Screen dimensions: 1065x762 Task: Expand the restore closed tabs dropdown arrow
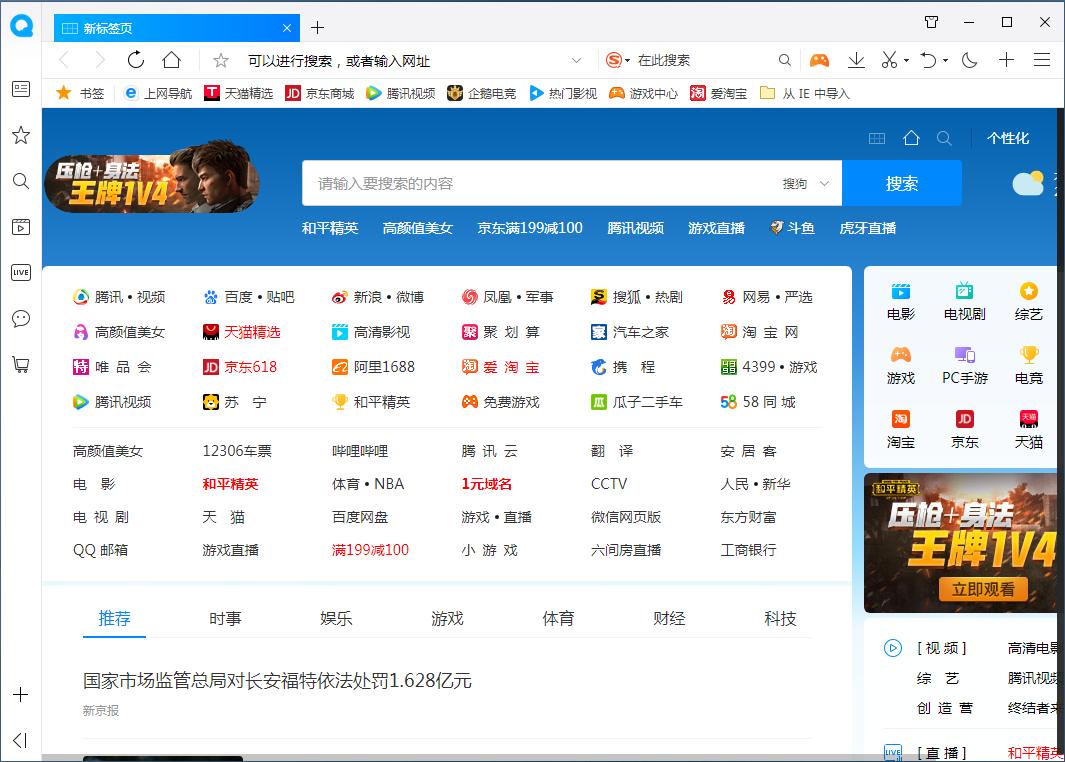click(944, 60)
